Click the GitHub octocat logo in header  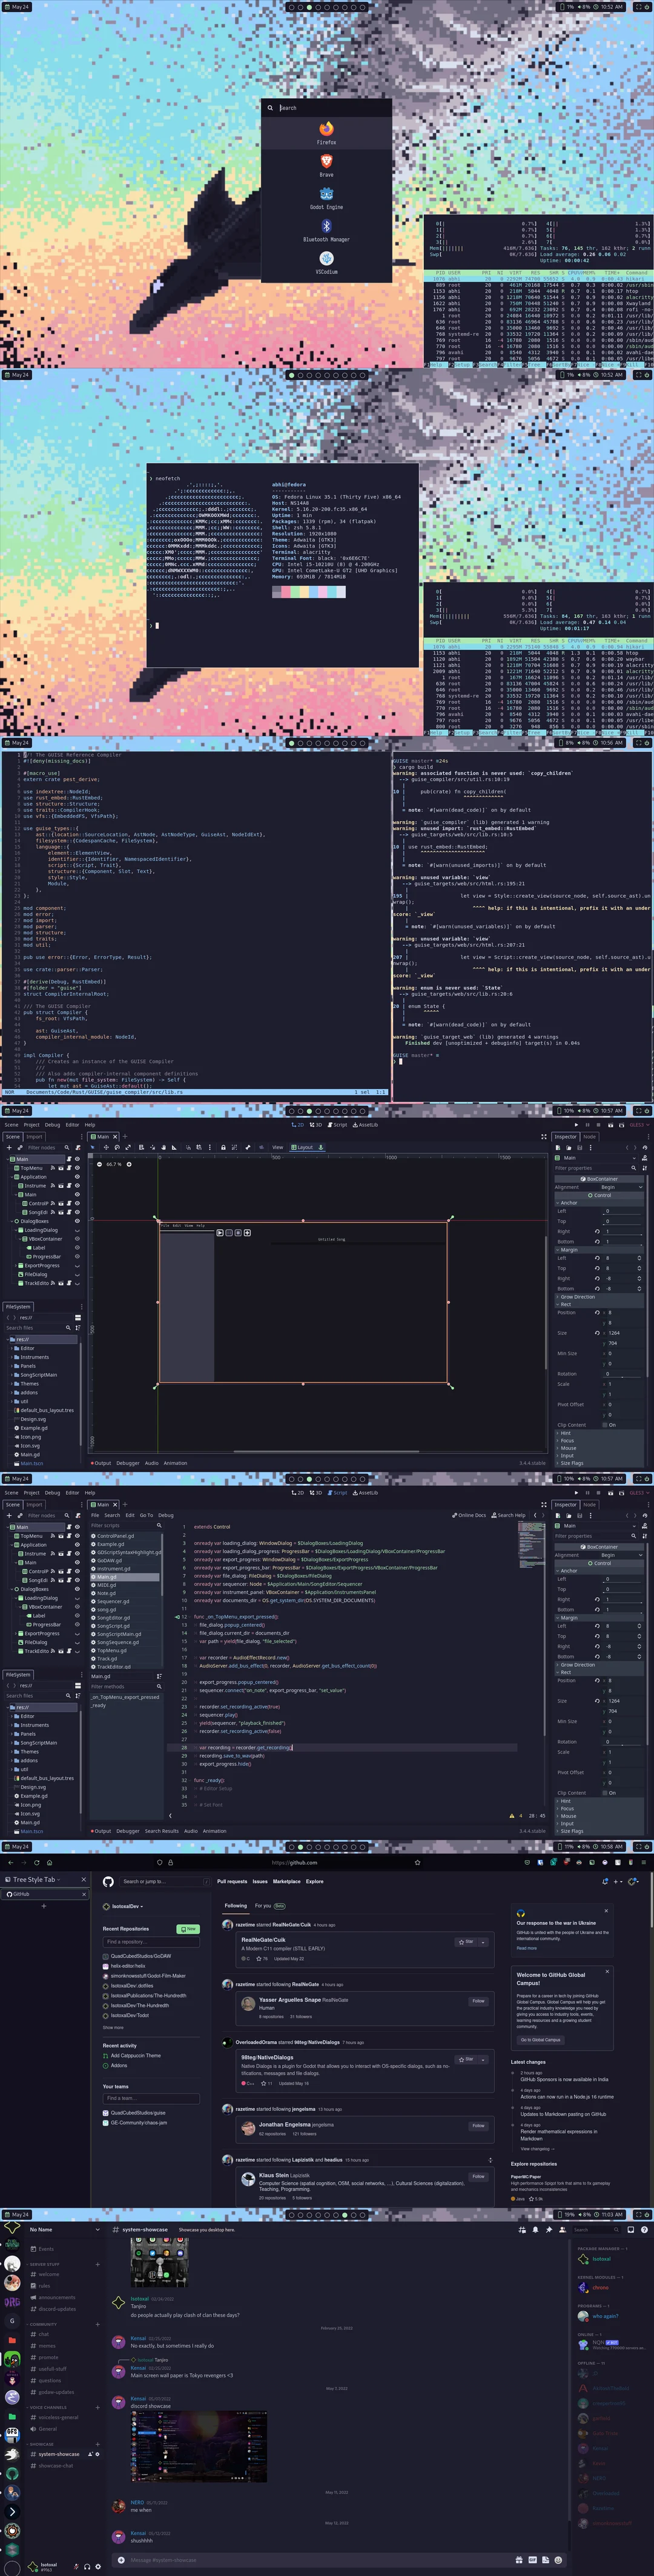click(108, 1881)
